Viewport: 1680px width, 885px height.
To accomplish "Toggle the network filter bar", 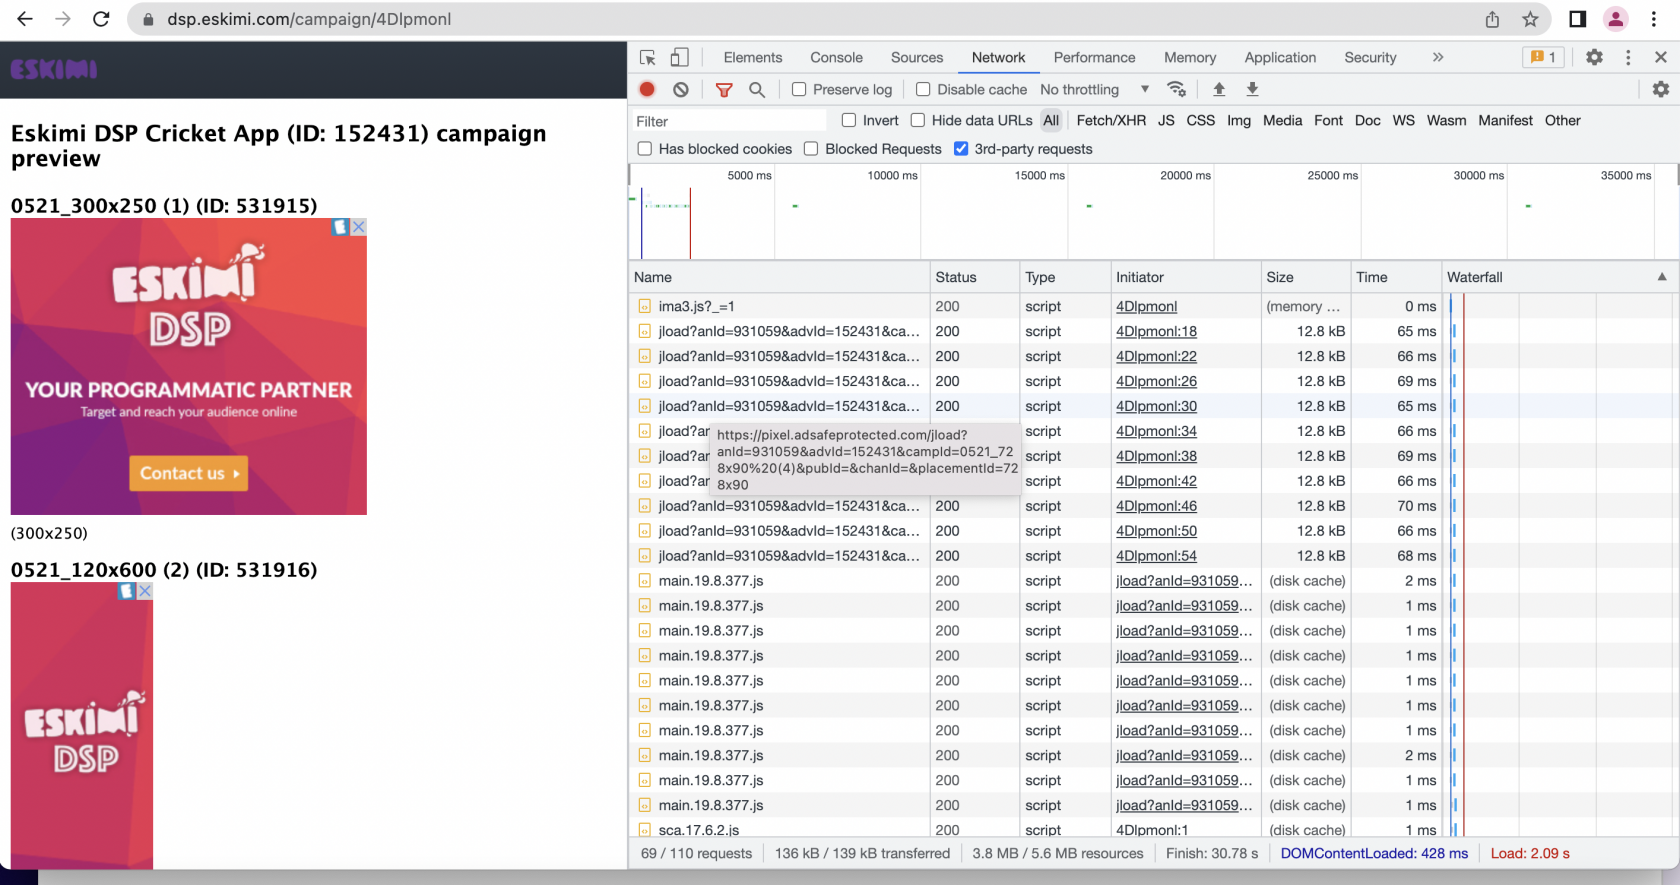I will tap(724, 90).
